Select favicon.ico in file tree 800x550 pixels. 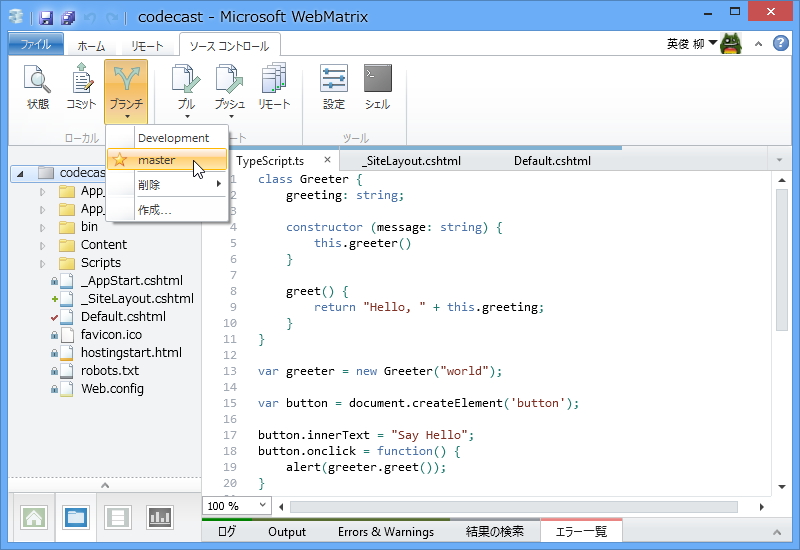coord(111,335)
